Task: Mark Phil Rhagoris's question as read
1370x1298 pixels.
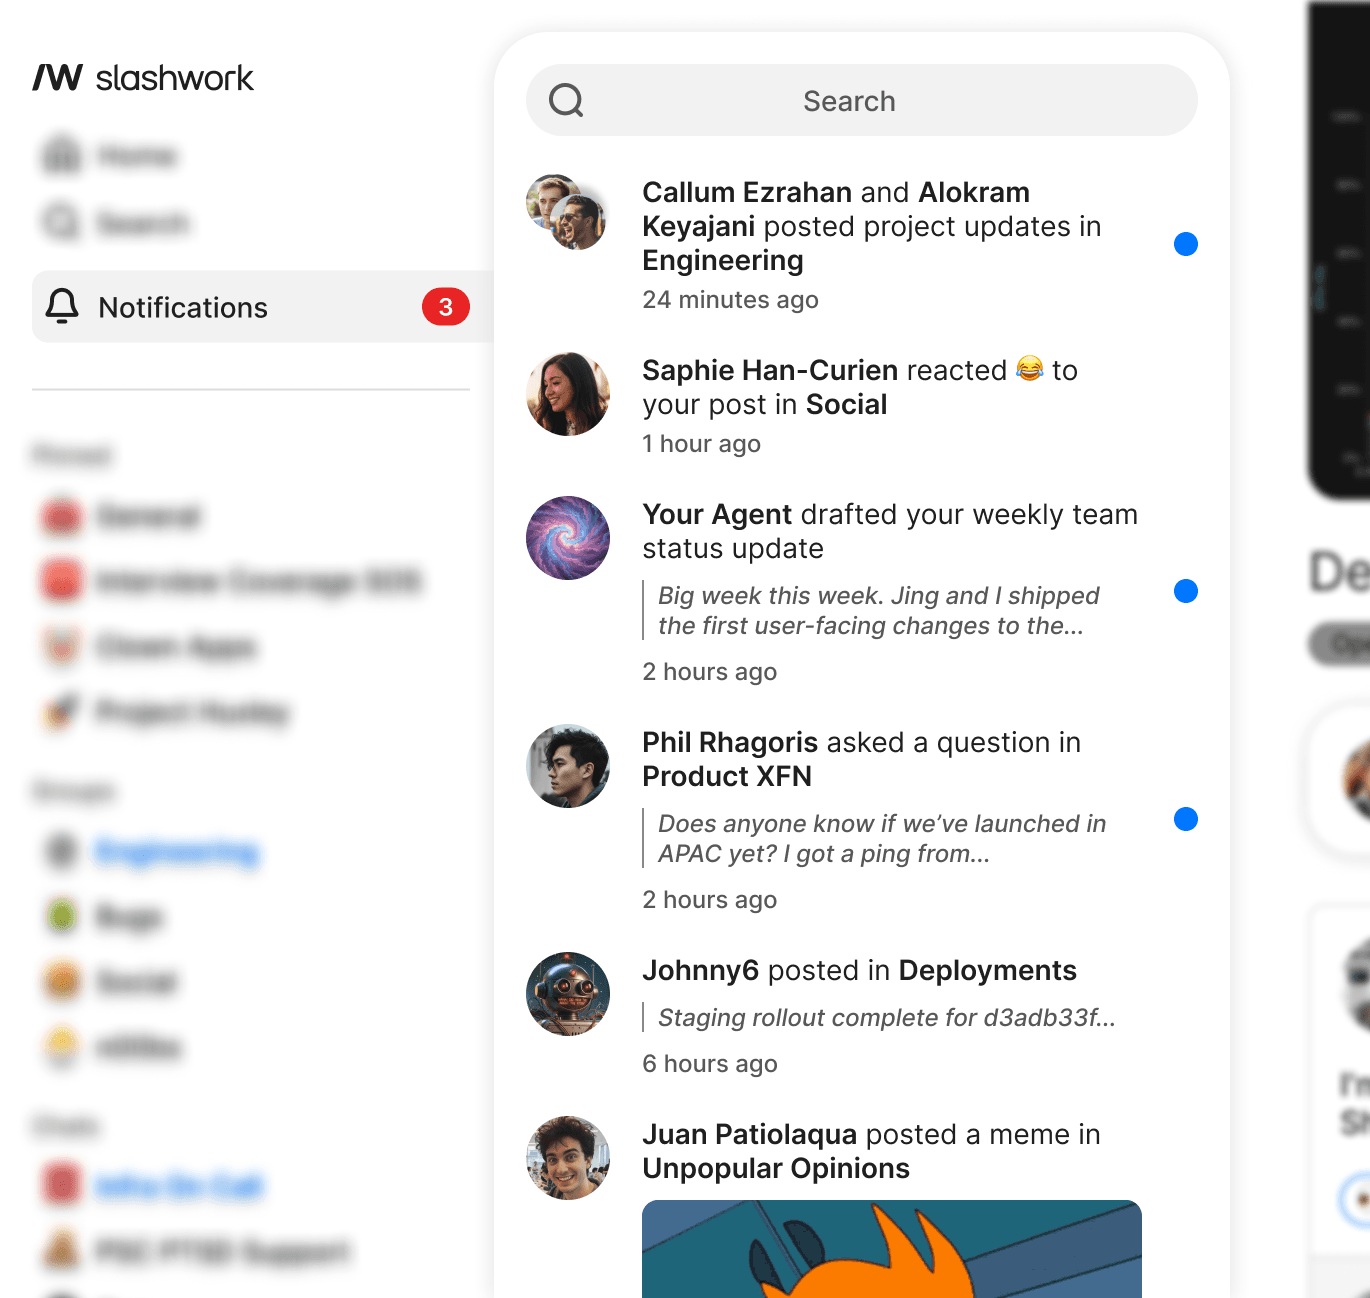Action: (1186, 819)
